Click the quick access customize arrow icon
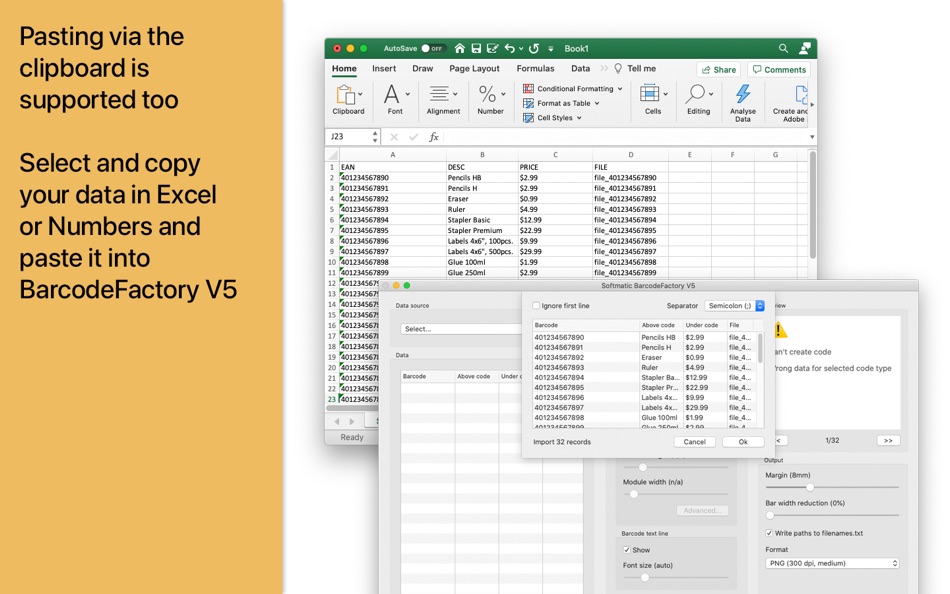The height and width of the screenshot is (594, 950). click(x=551, y=48)
